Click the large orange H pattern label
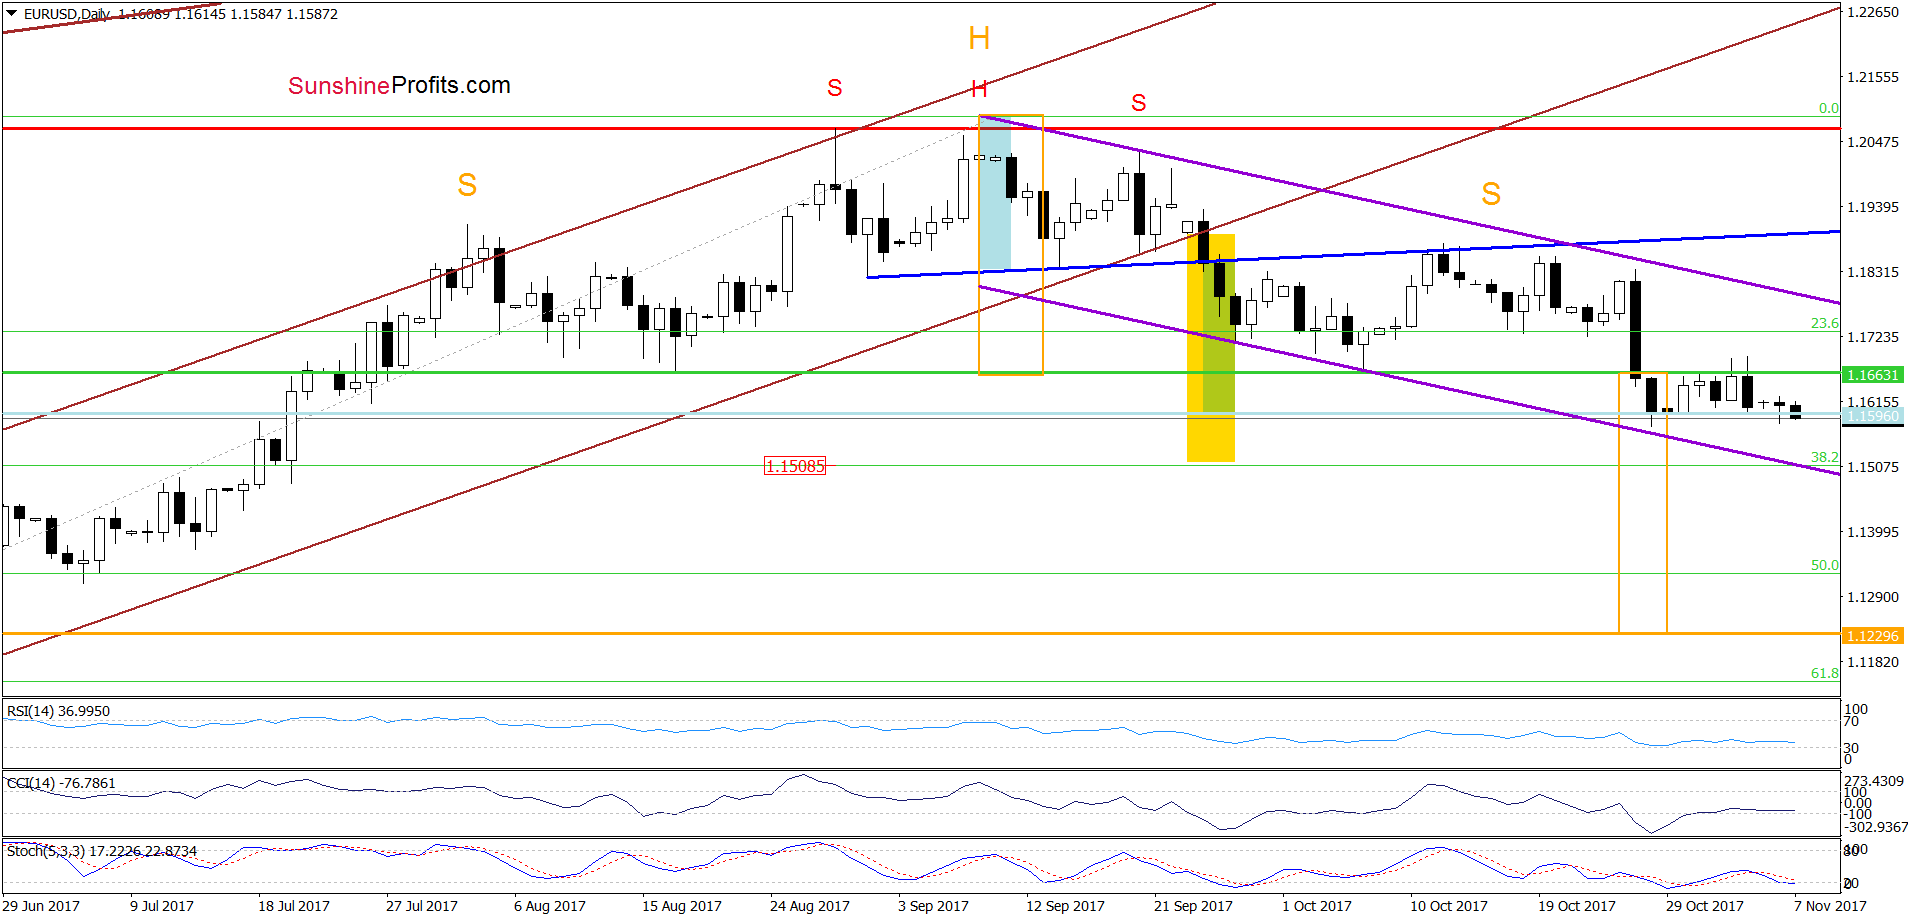Screen dimensions: 1908x920 (x=979, y=39)
